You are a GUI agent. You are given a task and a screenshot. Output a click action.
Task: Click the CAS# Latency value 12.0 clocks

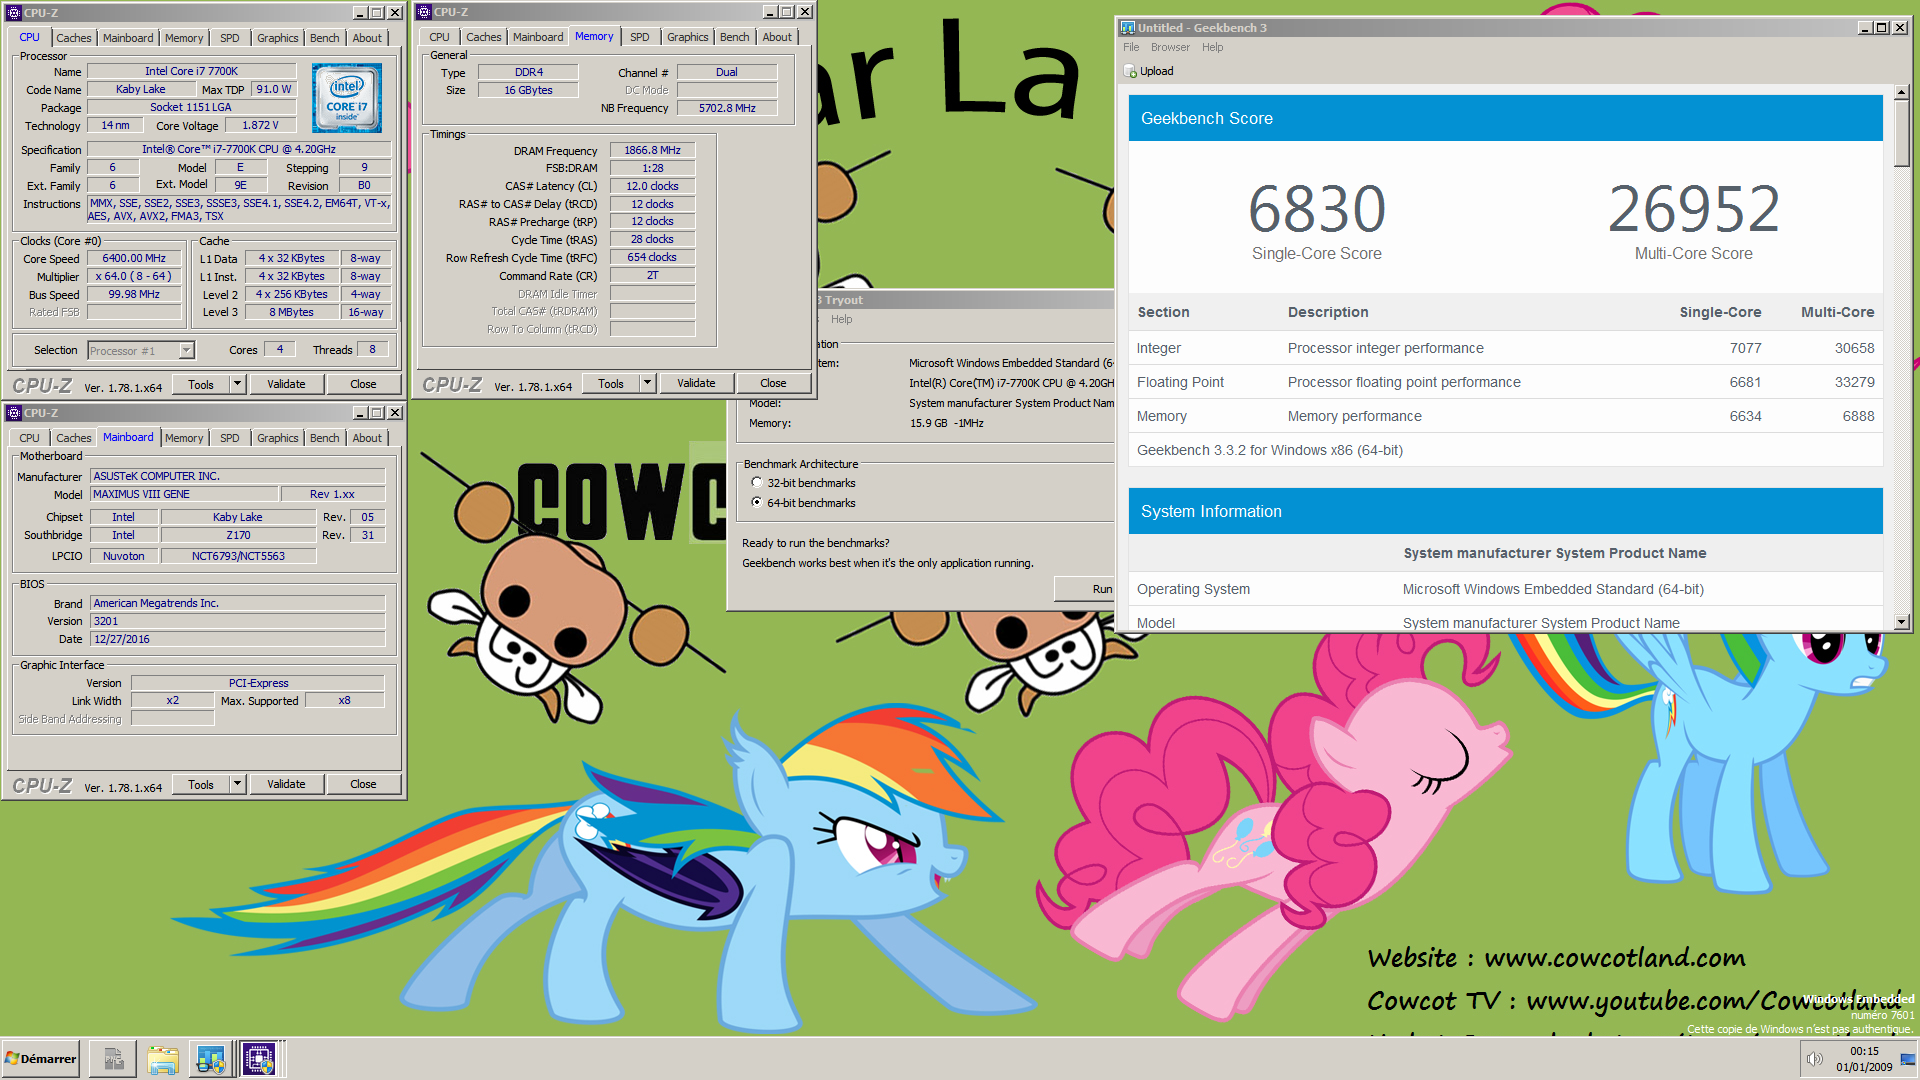[x=652, y=186]
